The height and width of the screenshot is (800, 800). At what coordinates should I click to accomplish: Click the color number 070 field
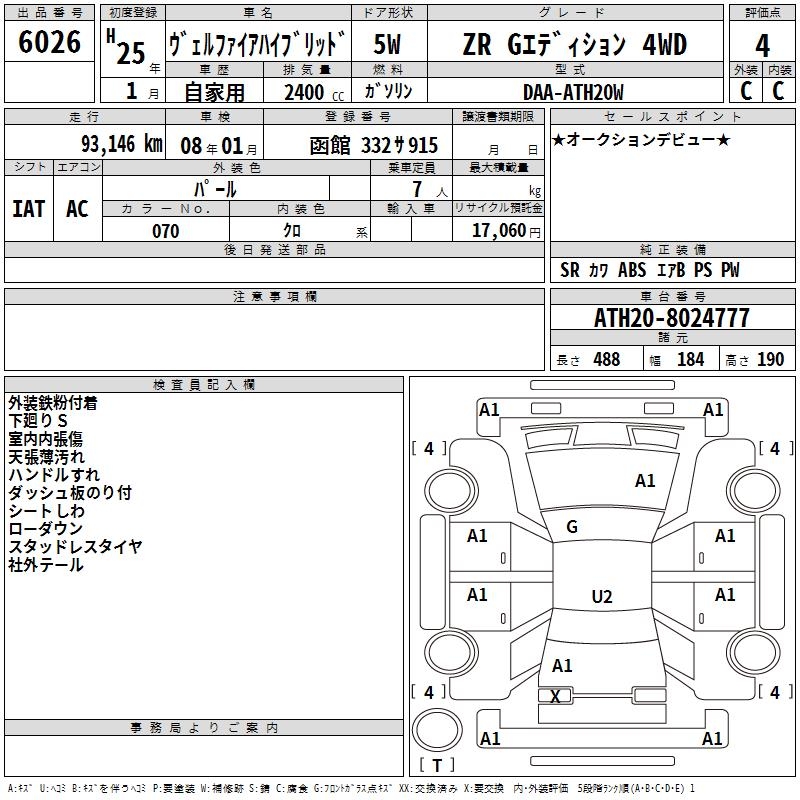click(165, 231)
